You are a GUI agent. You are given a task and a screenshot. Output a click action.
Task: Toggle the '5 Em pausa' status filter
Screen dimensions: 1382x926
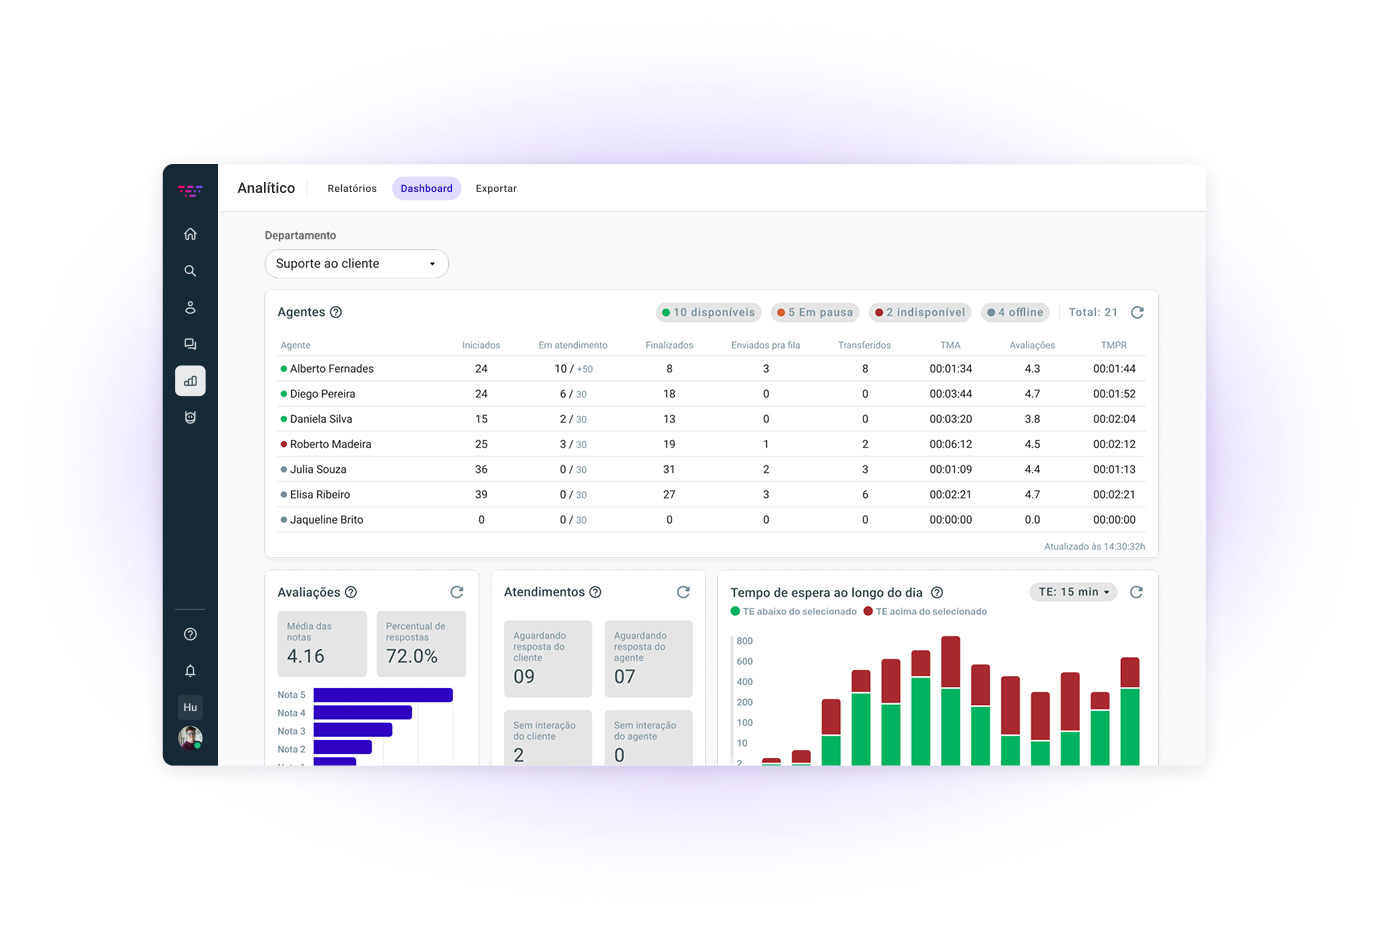point(815,312)
